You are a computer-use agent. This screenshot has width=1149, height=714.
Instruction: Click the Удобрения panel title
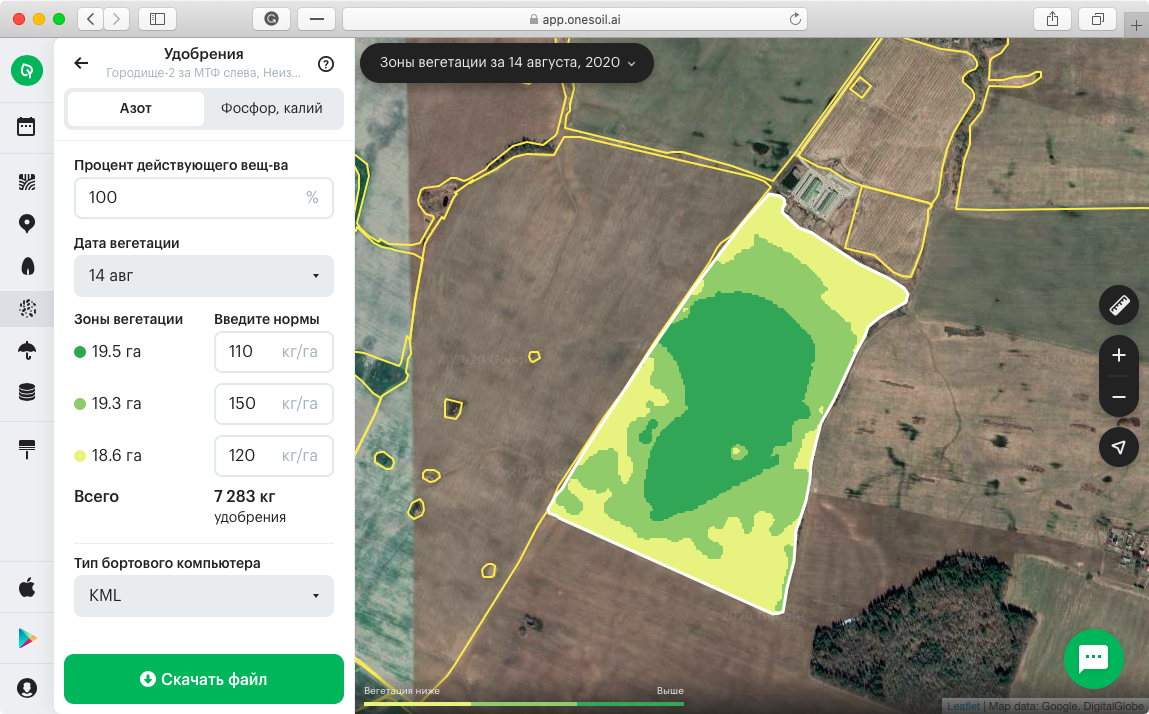[204, 54]
